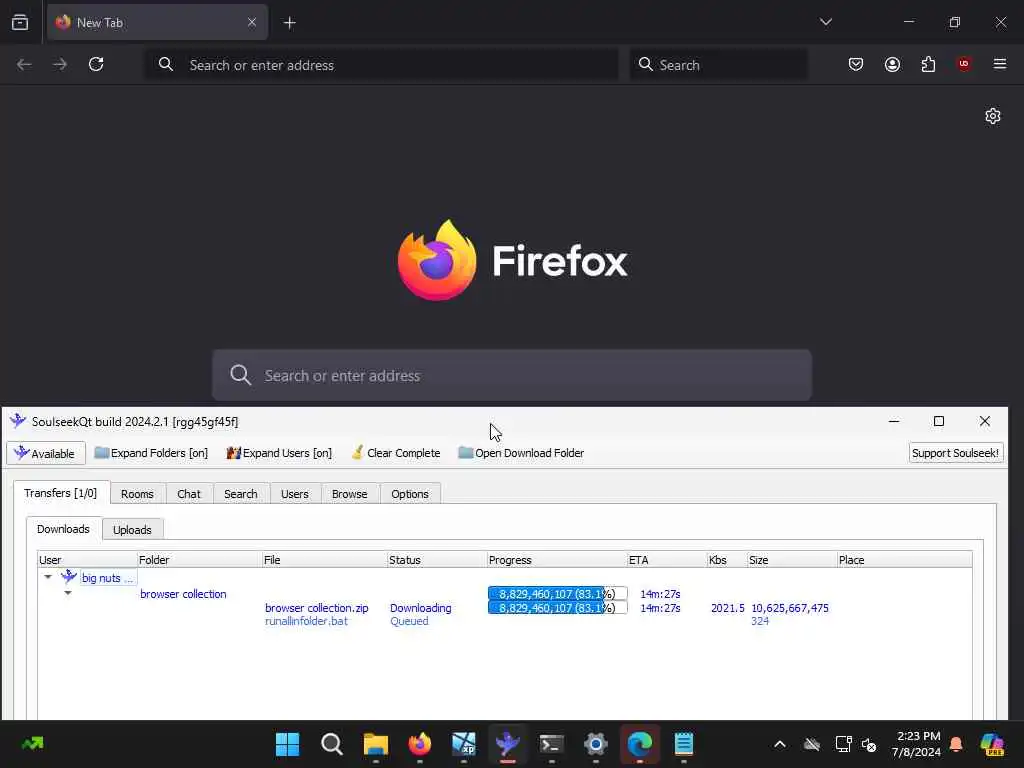Click the Support Soulseek! button
Screen dimensions: 1024x768
tap(955, 453)
